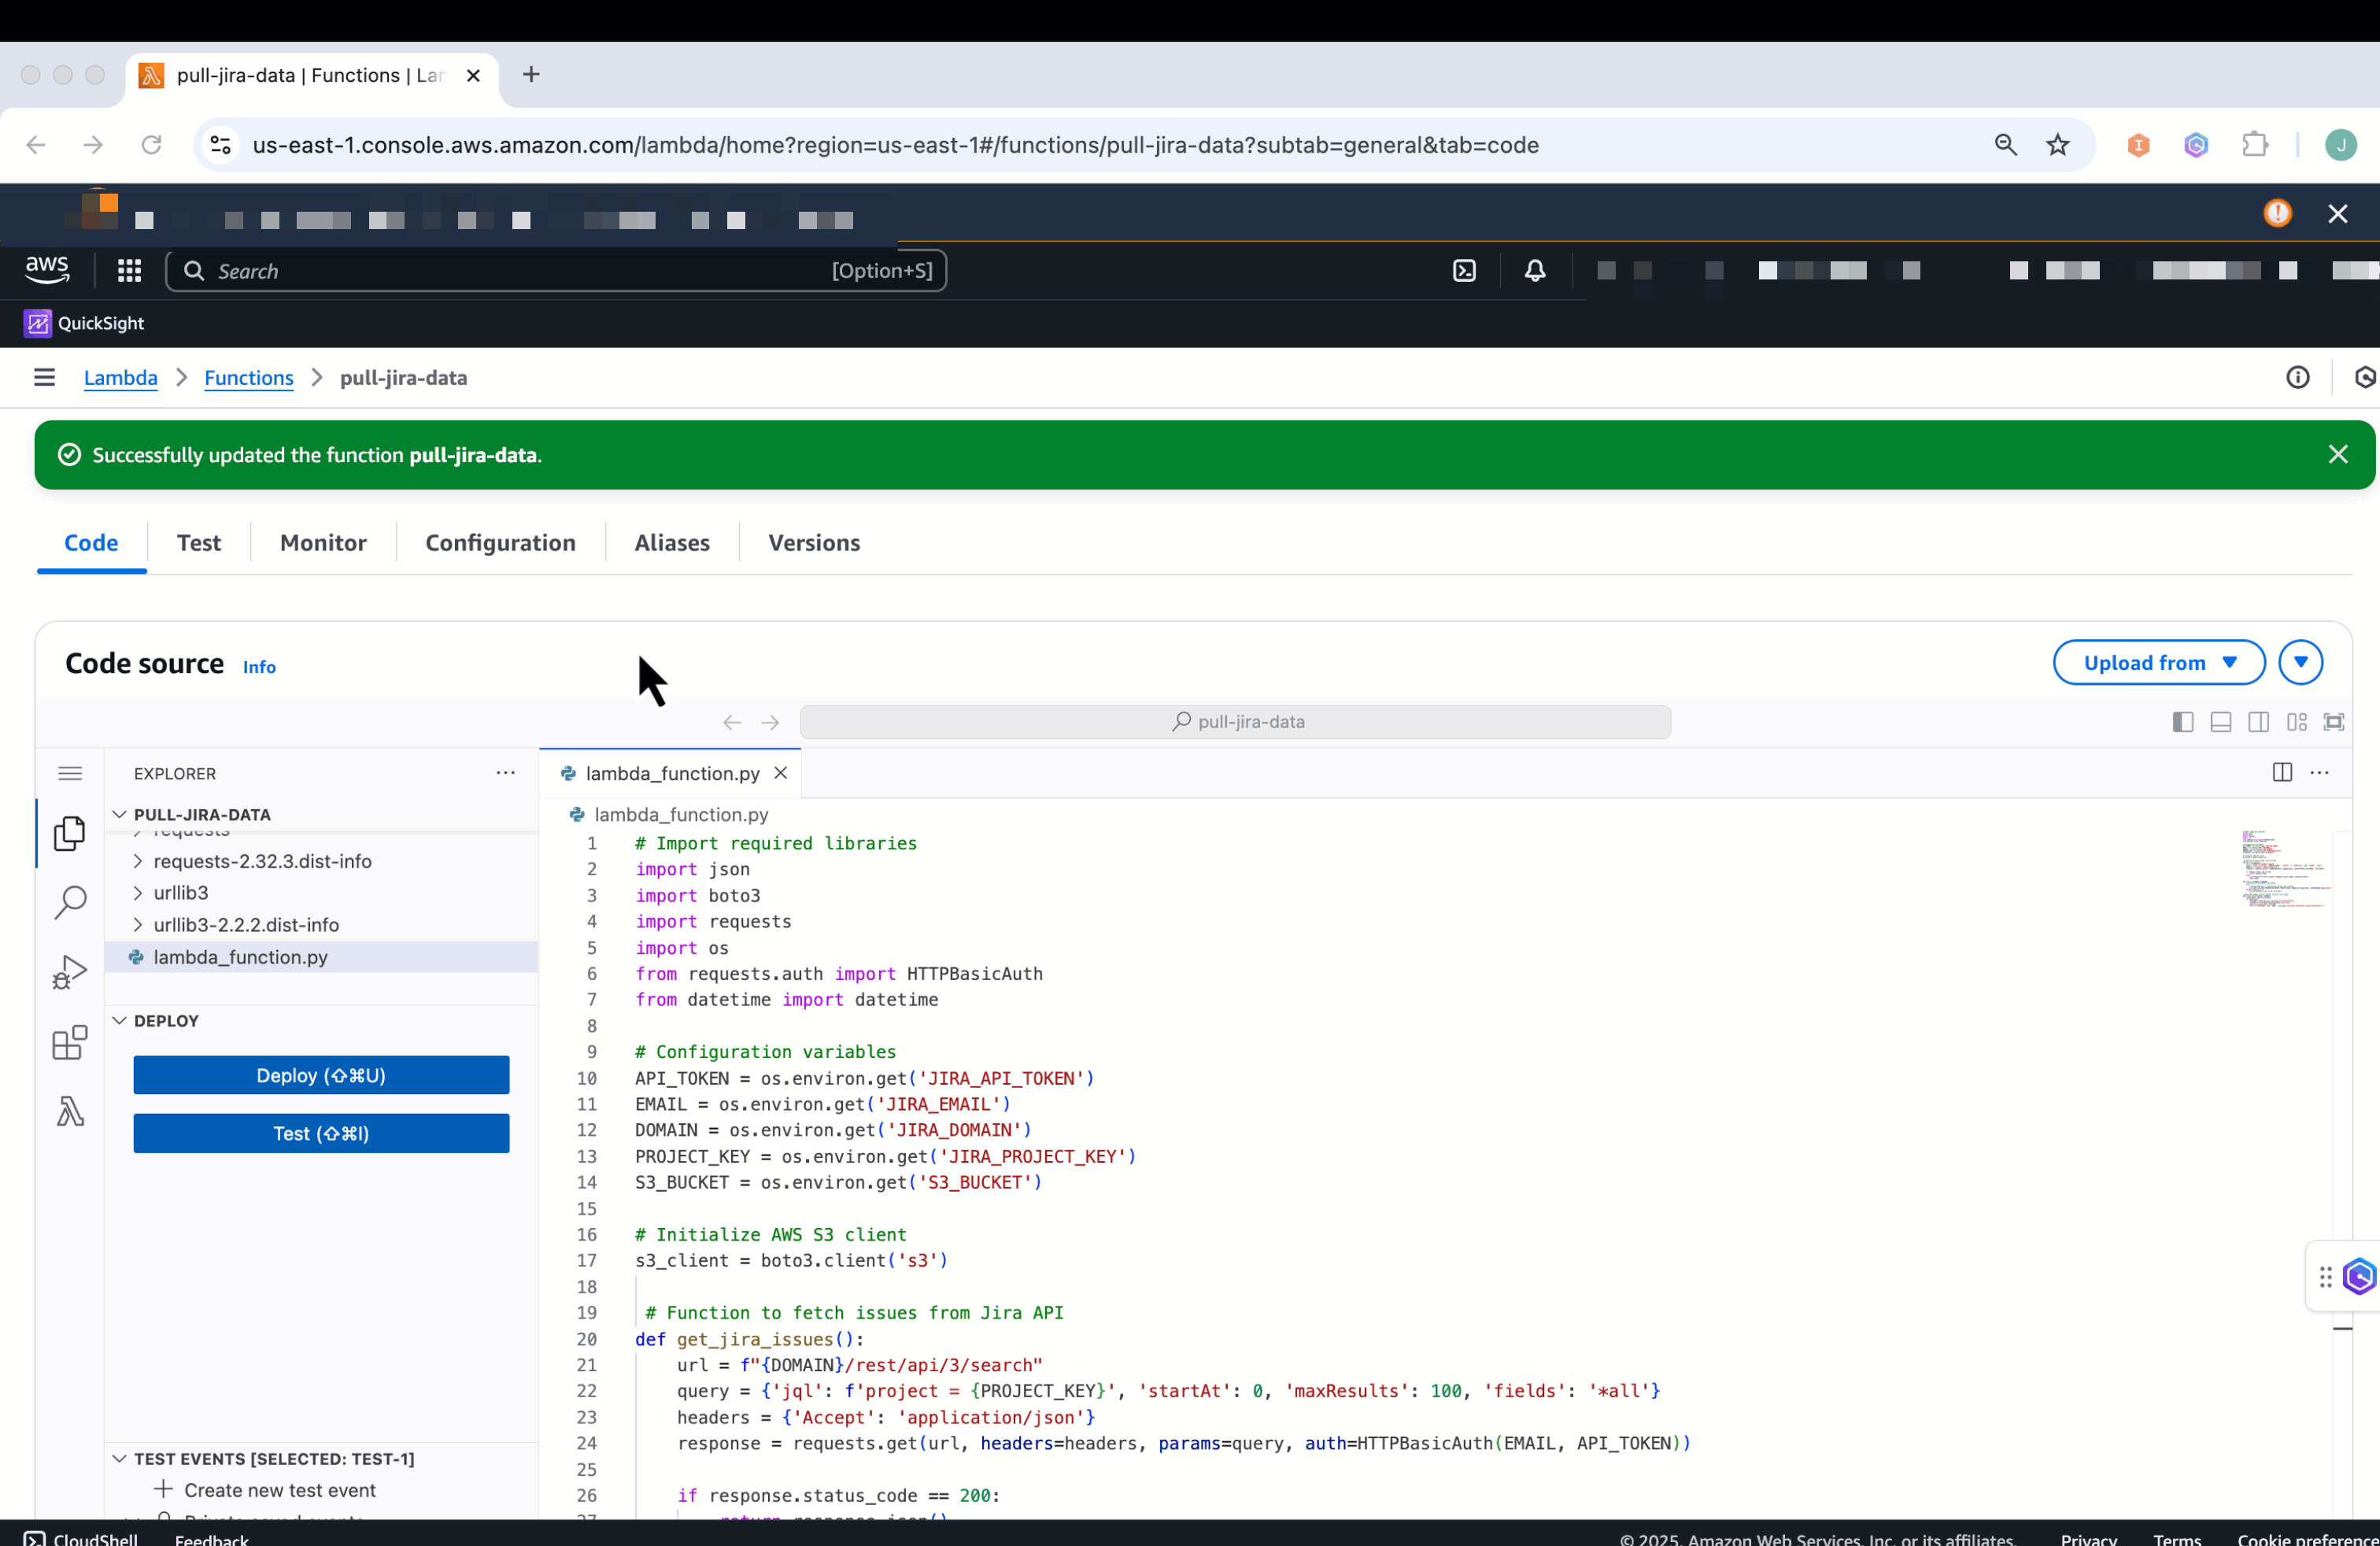Open the AWS Lambda sidebar icon
2380x1546 pixels.
pyautogui.click(x=69, y=1112)
